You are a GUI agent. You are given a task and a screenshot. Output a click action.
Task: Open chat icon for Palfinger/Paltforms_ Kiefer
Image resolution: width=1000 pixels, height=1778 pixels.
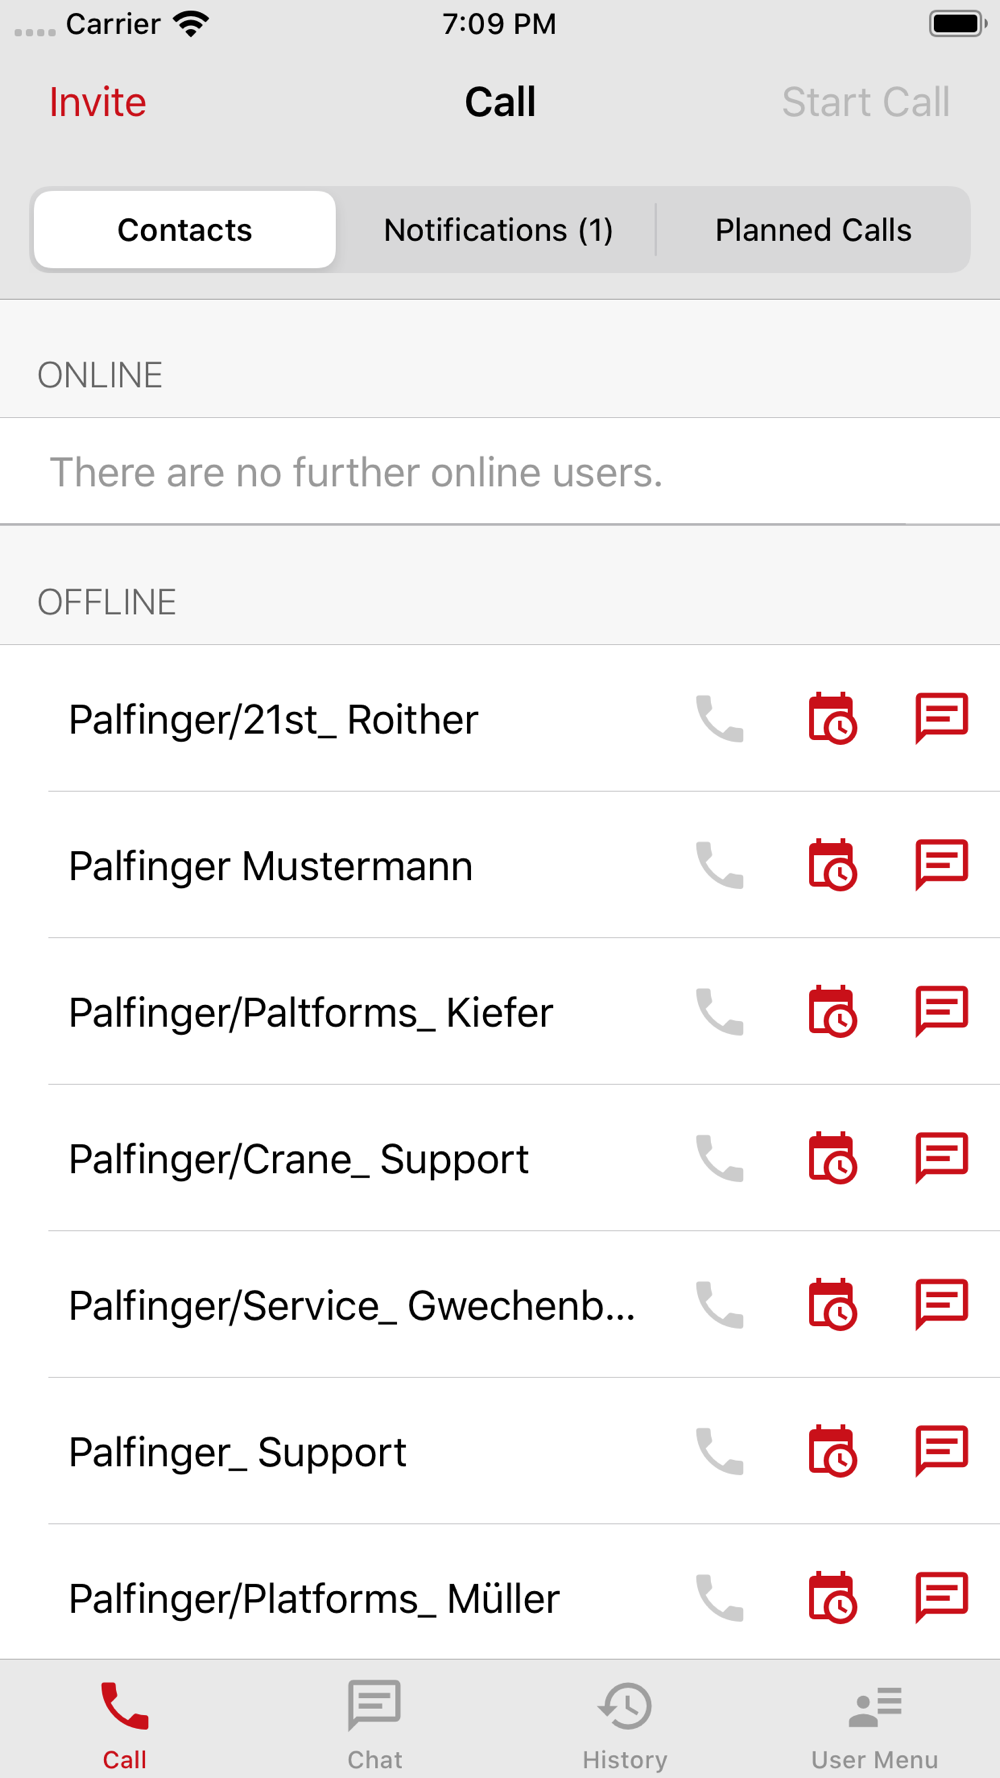click(942, 1011)
